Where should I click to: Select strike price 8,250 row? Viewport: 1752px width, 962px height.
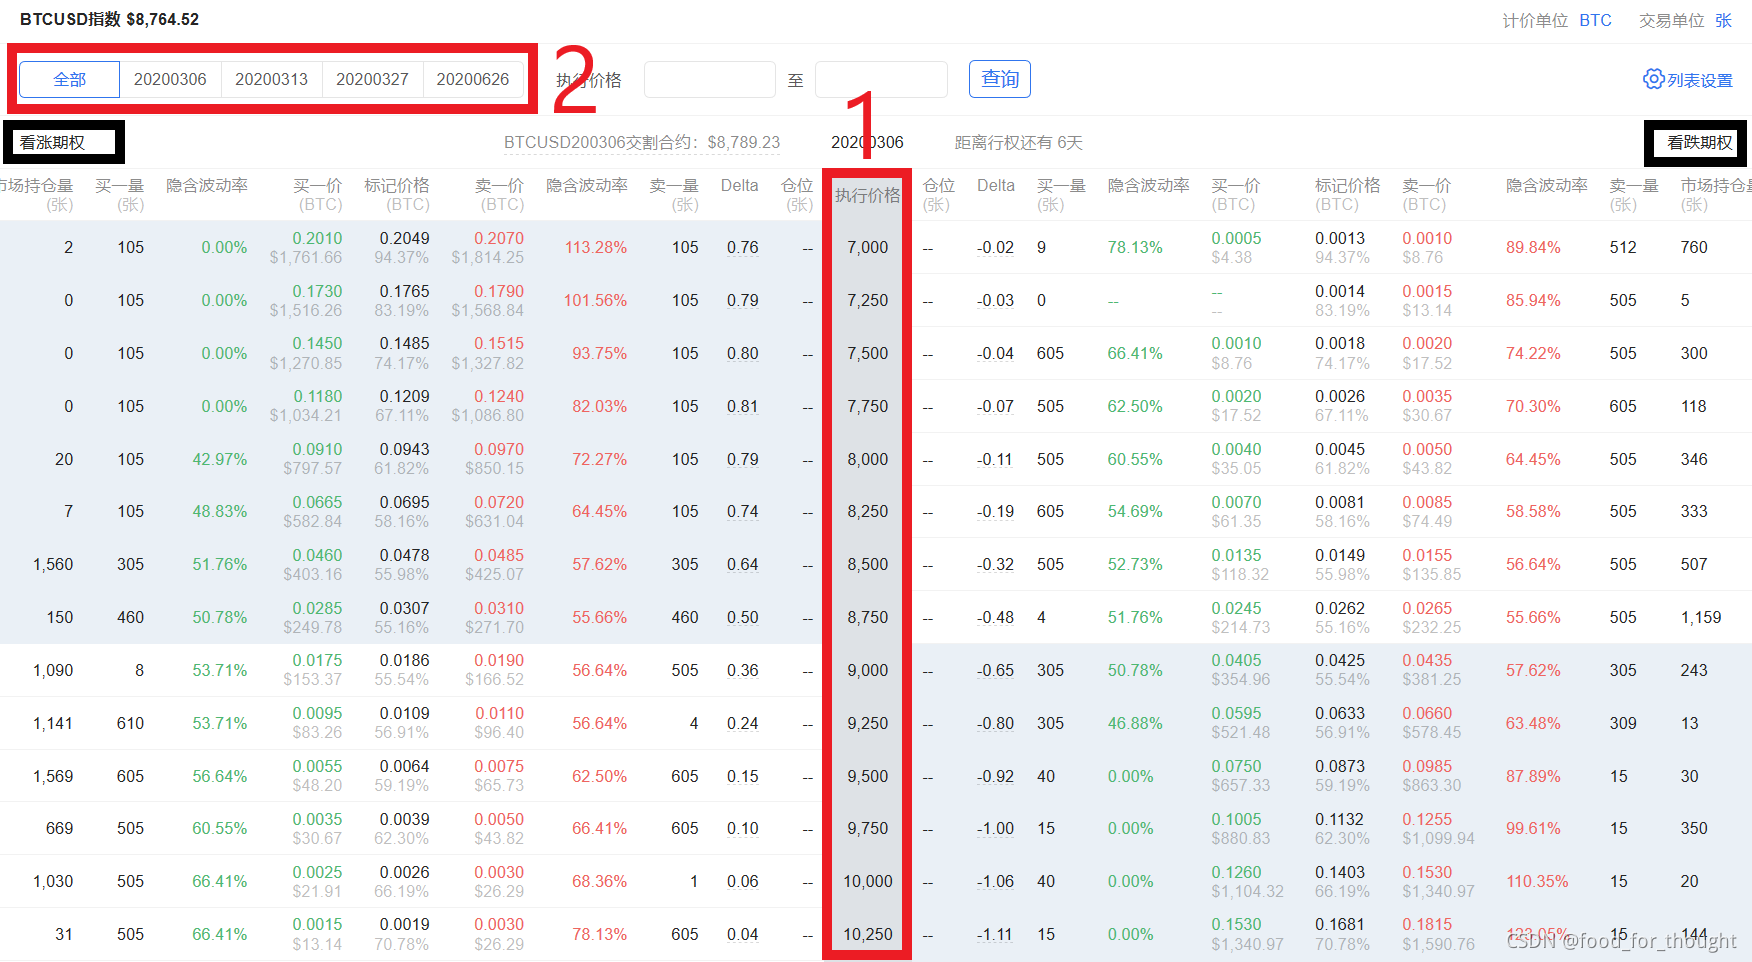click(x=868, y=511)
